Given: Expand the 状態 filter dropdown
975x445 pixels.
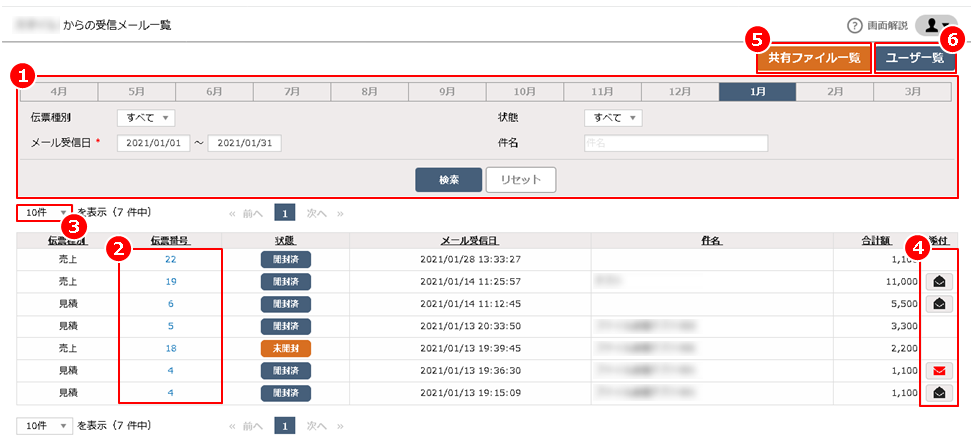Looking at the screenshot, I should (x=612, y=118).
